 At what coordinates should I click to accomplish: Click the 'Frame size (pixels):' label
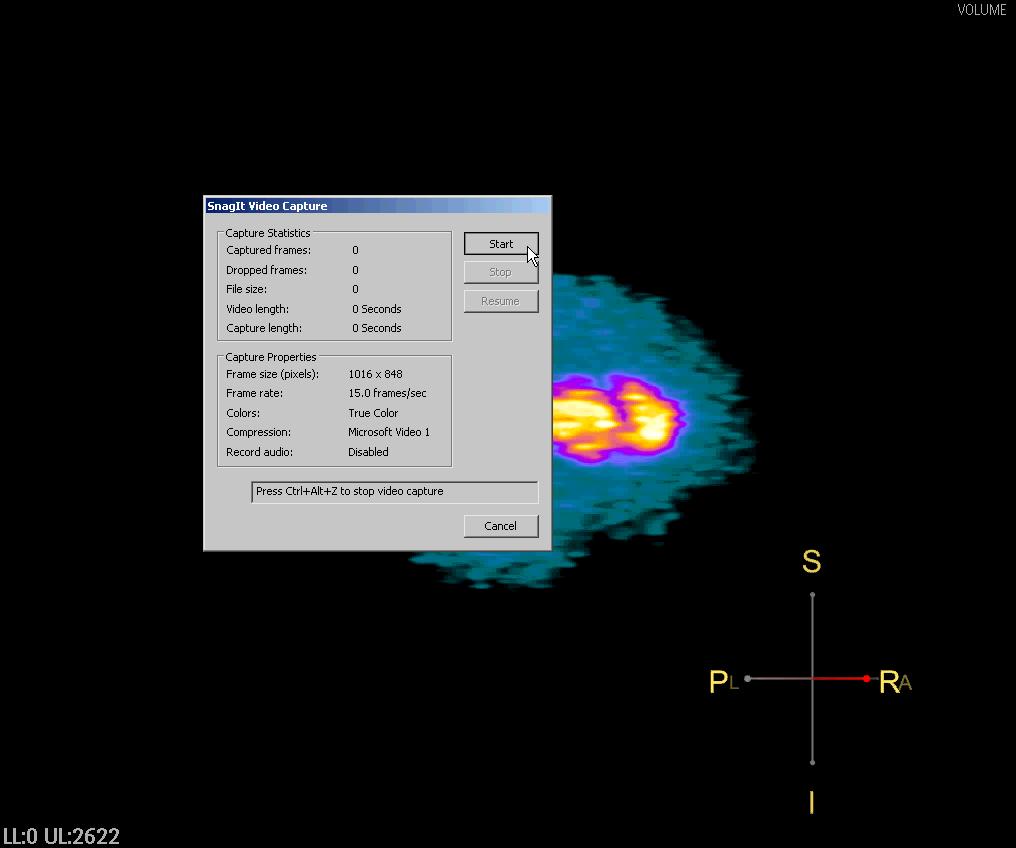point(272,374)
